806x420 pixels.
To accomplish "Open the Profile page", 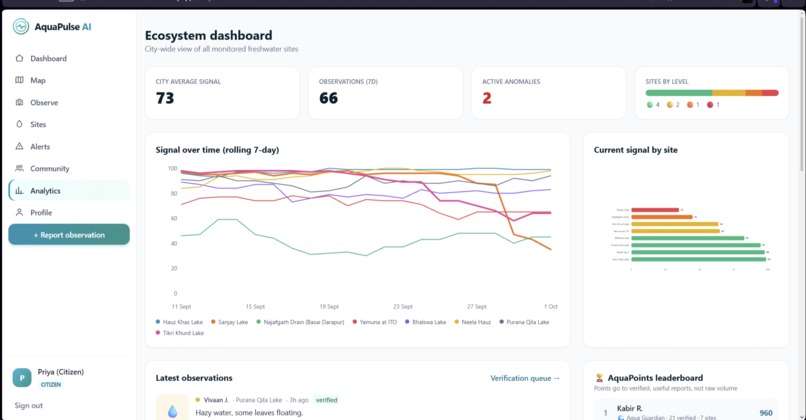I will click(69, 212).
